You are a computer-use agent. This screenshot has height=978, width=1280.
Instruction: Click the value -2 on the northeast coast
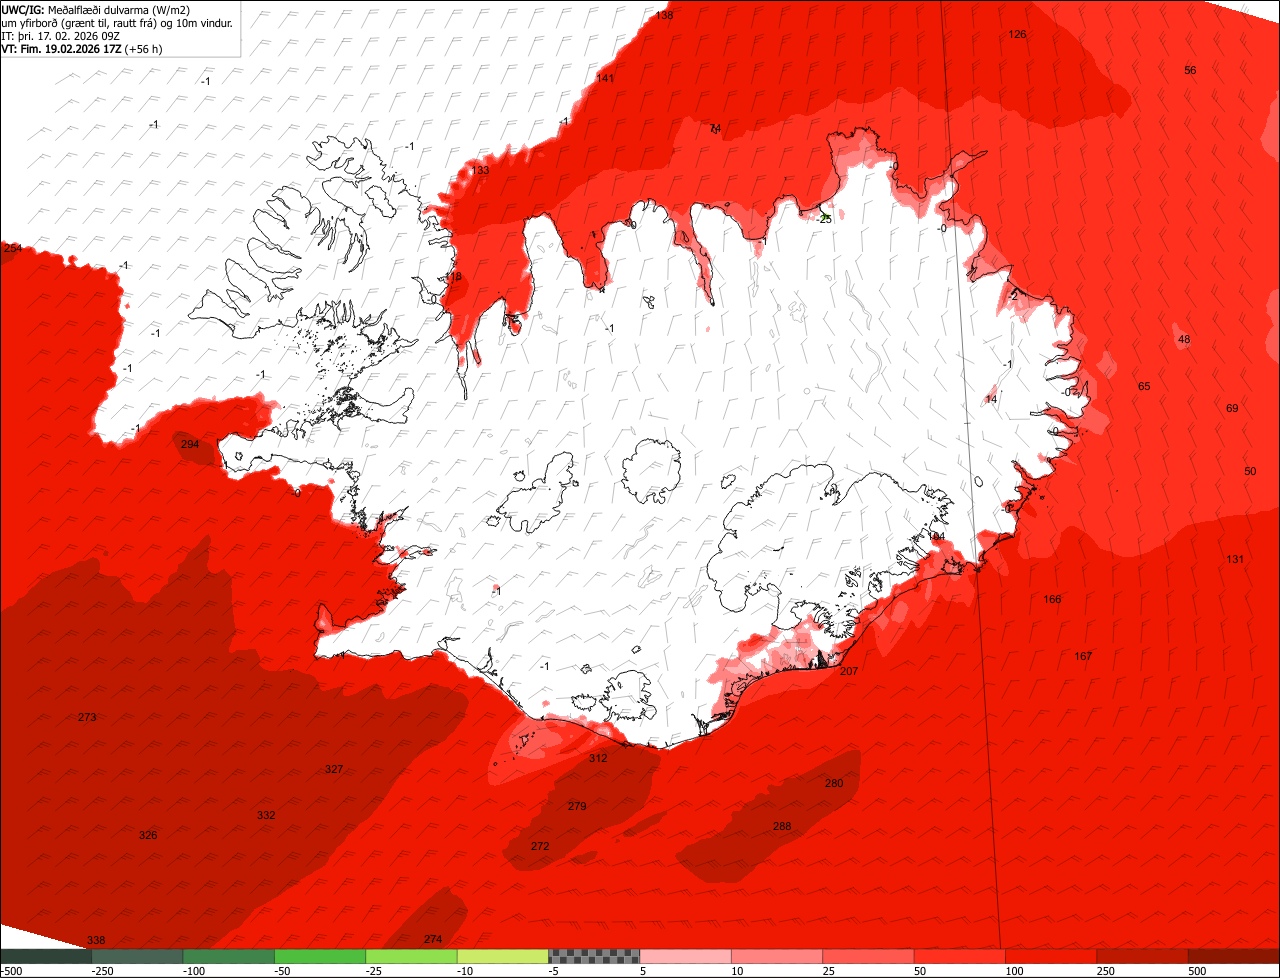click(x=1013, y=296)
